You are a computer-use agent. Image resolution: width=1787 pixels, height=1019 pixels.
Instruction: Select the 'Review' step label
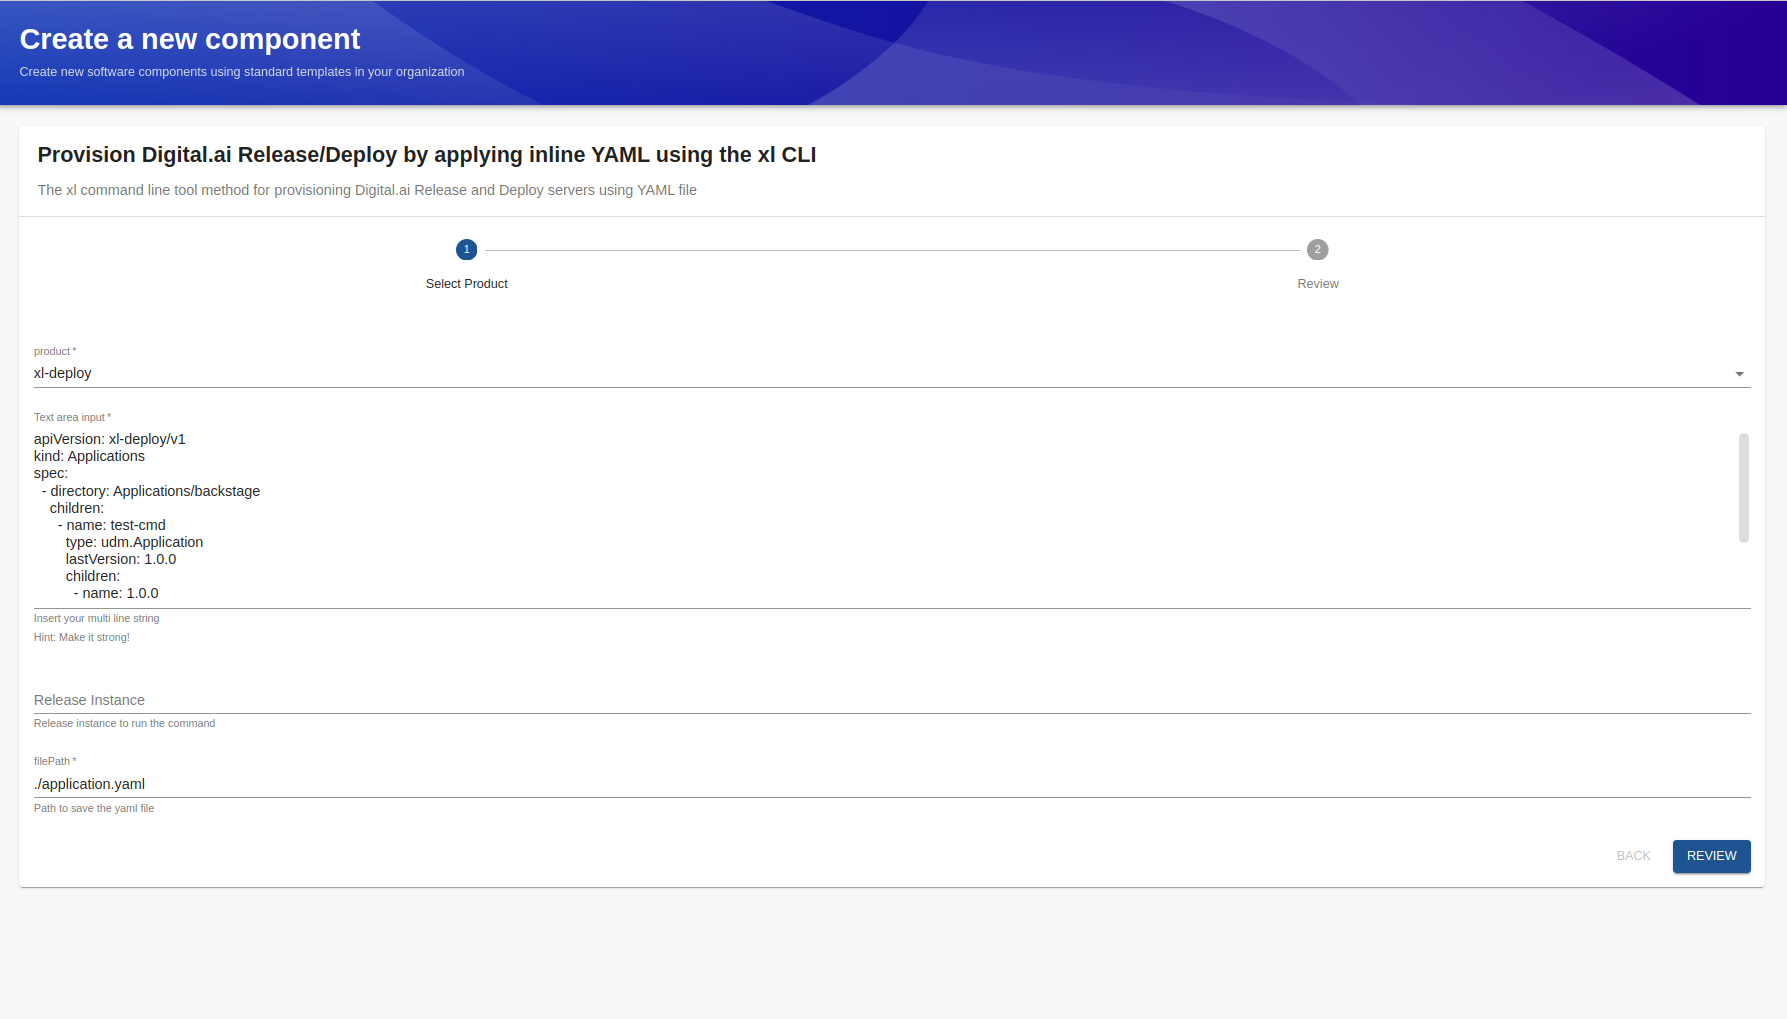[1318, 284]
